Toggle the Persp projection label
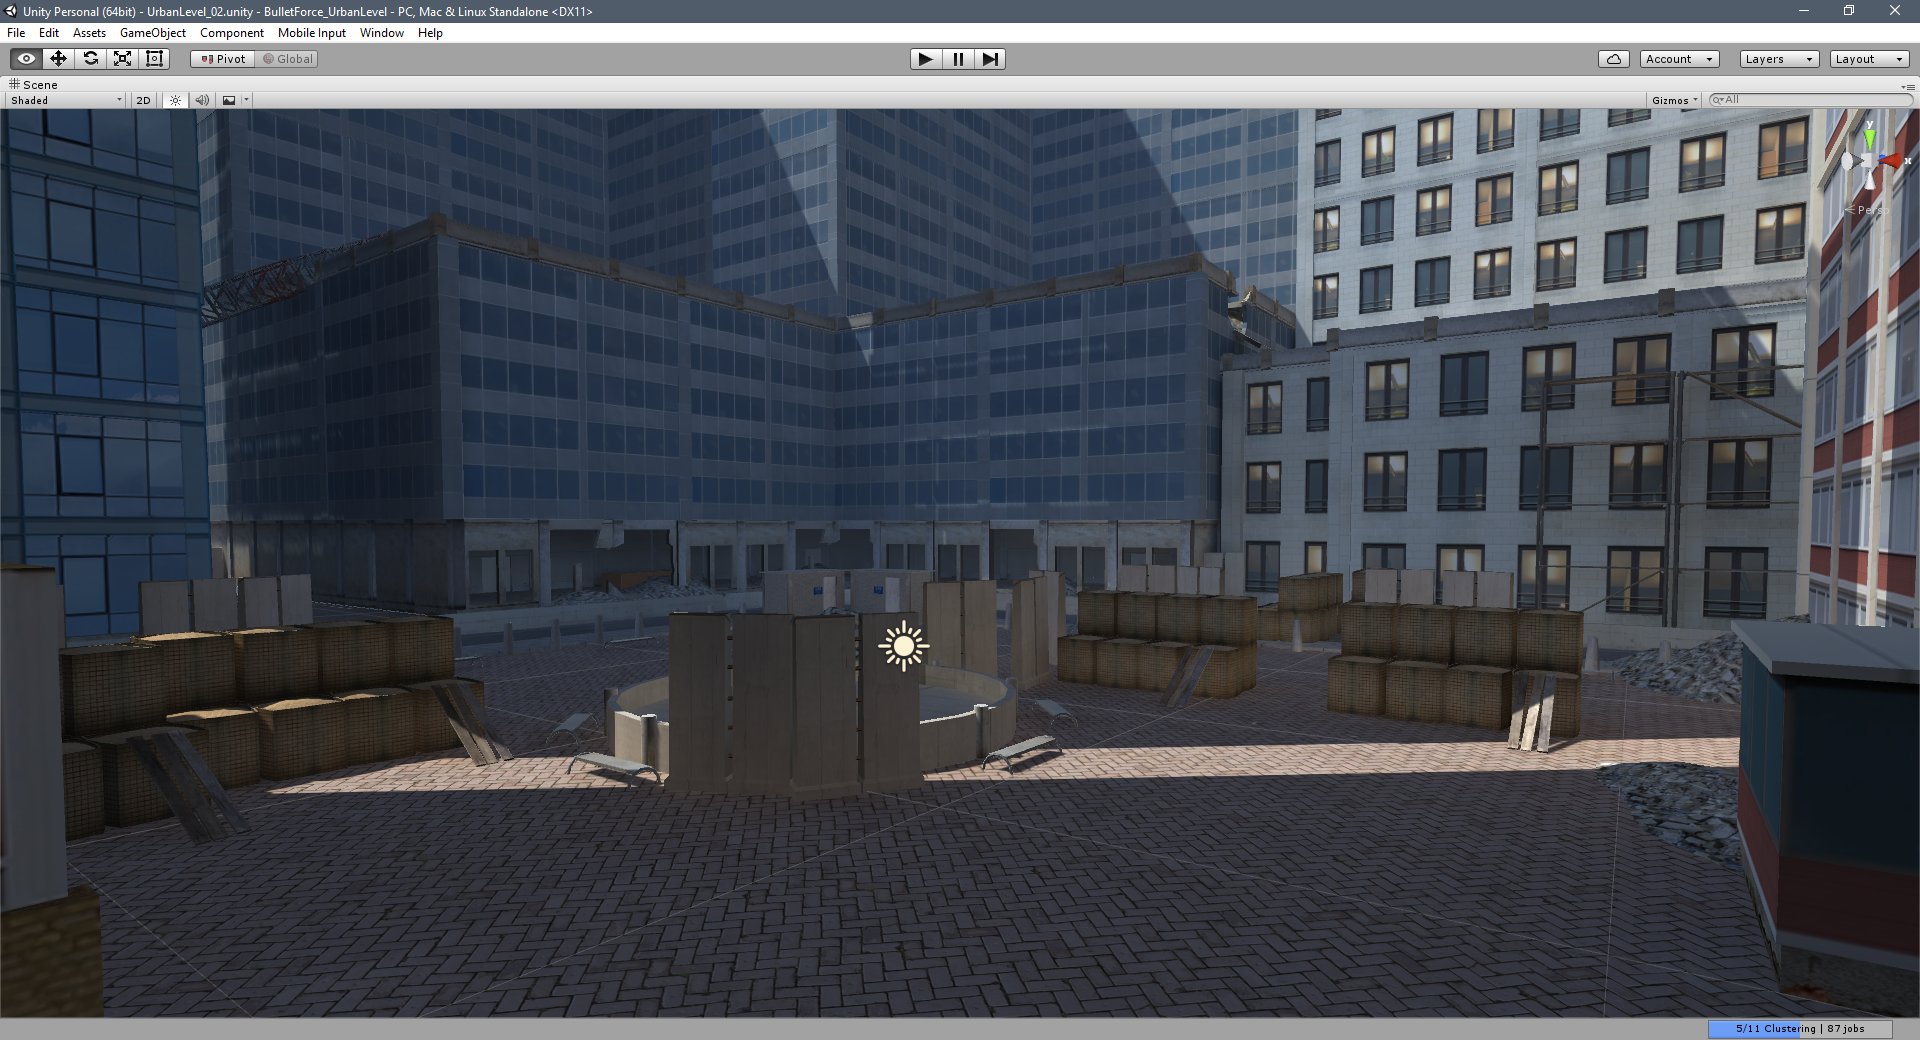The width and height of the screenshot is (1920, 1040). tap(1867, 210)
